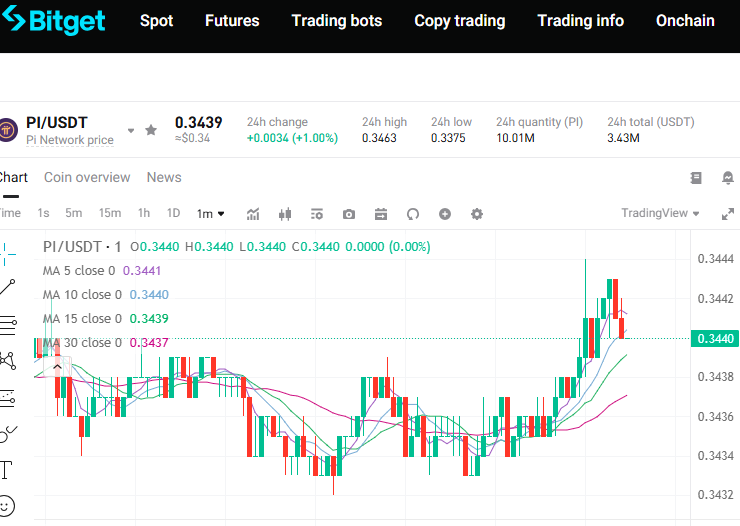Select the 1D timeframe
Viewport: 740px width, 526px height.
tap(173, 213)
